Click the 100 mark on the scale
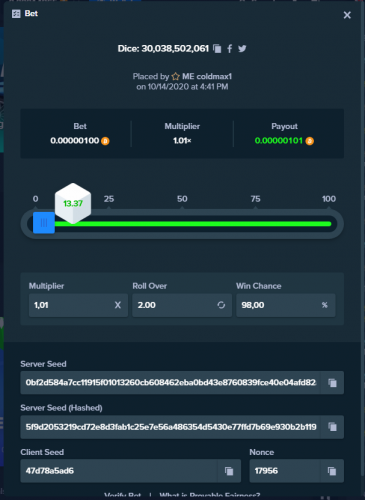The image size is (365, 500). coord(329,199)
